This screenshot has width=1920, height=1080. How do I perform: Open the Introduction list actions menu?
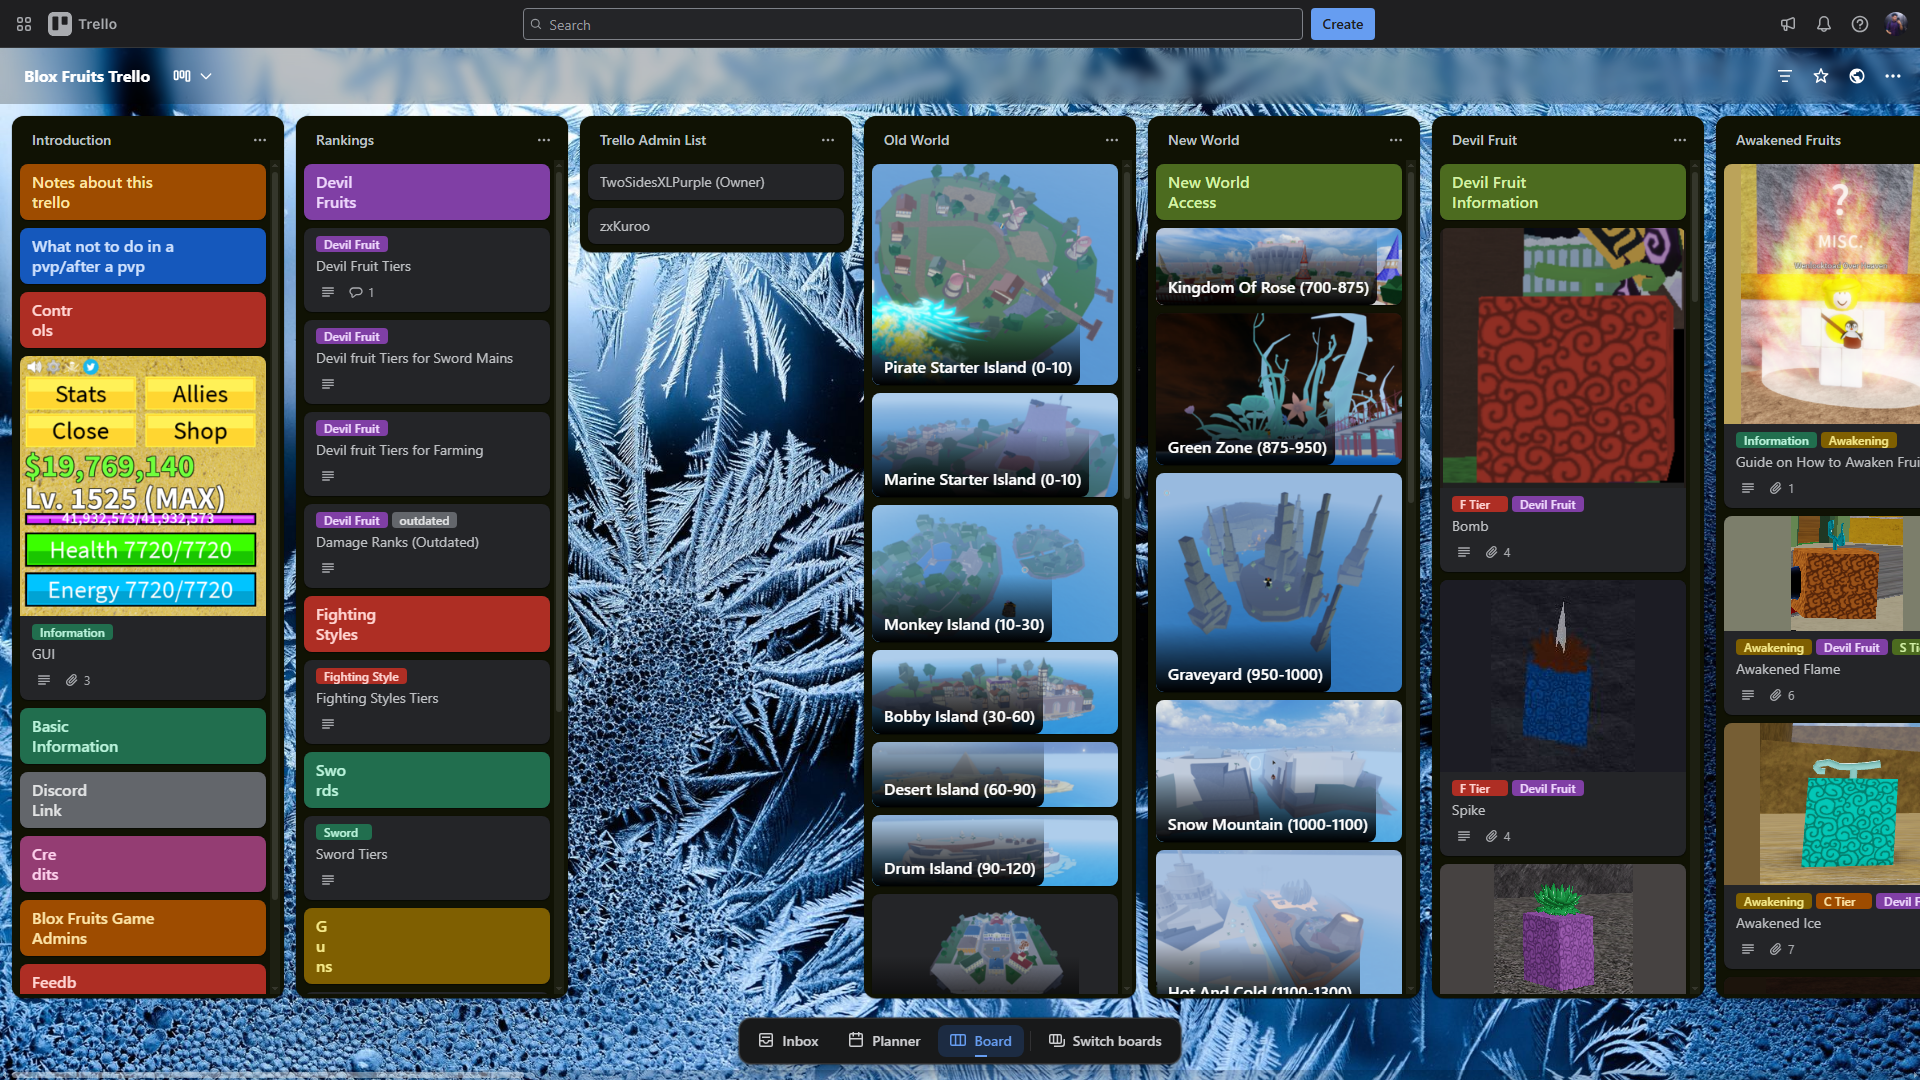[260, 140]
